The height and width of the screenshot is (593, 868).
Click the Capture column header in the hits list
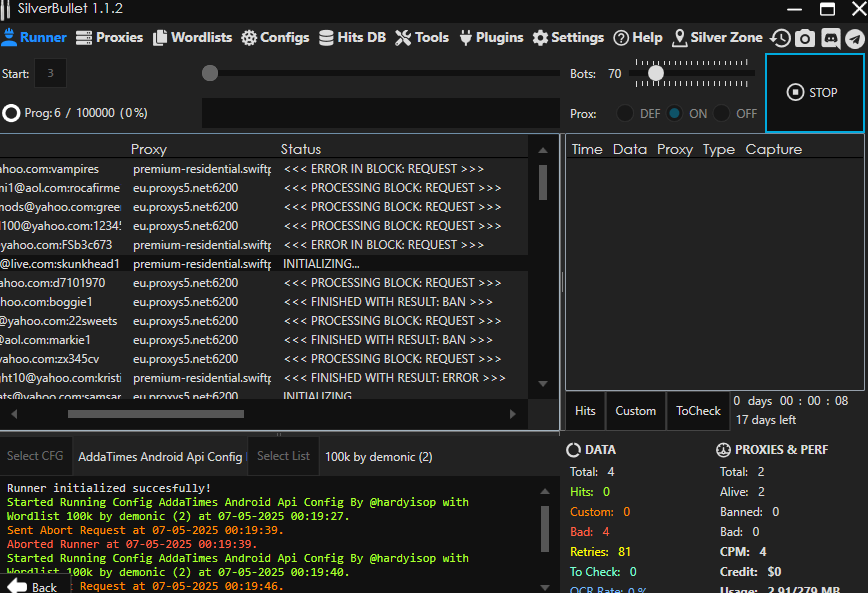point(773,149)
